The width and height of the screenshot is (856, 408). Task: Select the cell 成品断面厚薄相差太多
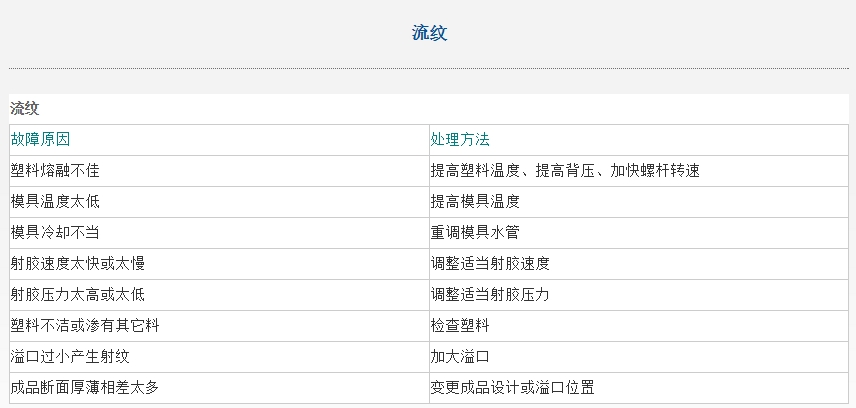point(219,388)
